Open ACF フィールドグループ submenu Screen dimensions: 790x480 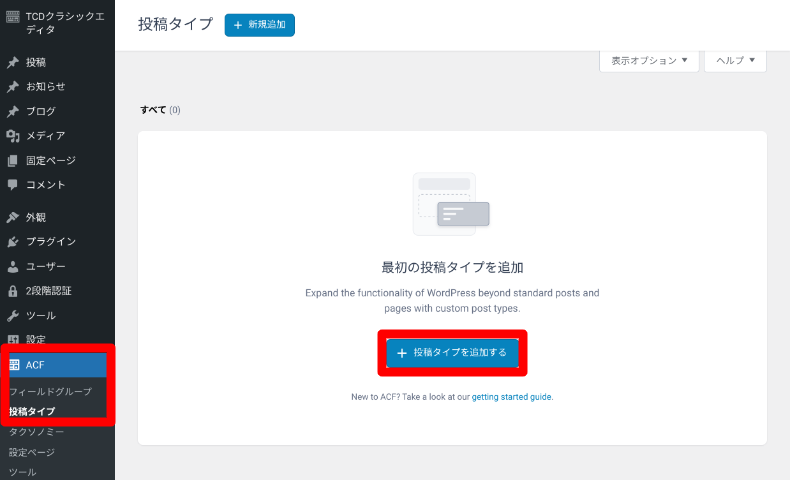tap(50, 391)
